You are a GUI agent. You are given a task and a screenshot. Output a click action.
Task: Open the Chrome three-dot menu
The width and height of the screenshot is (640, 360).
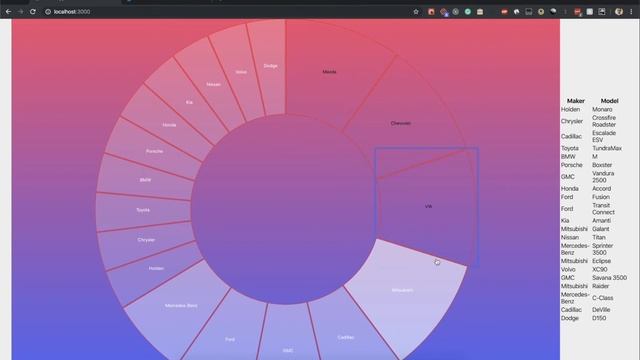tap(631, 12)
